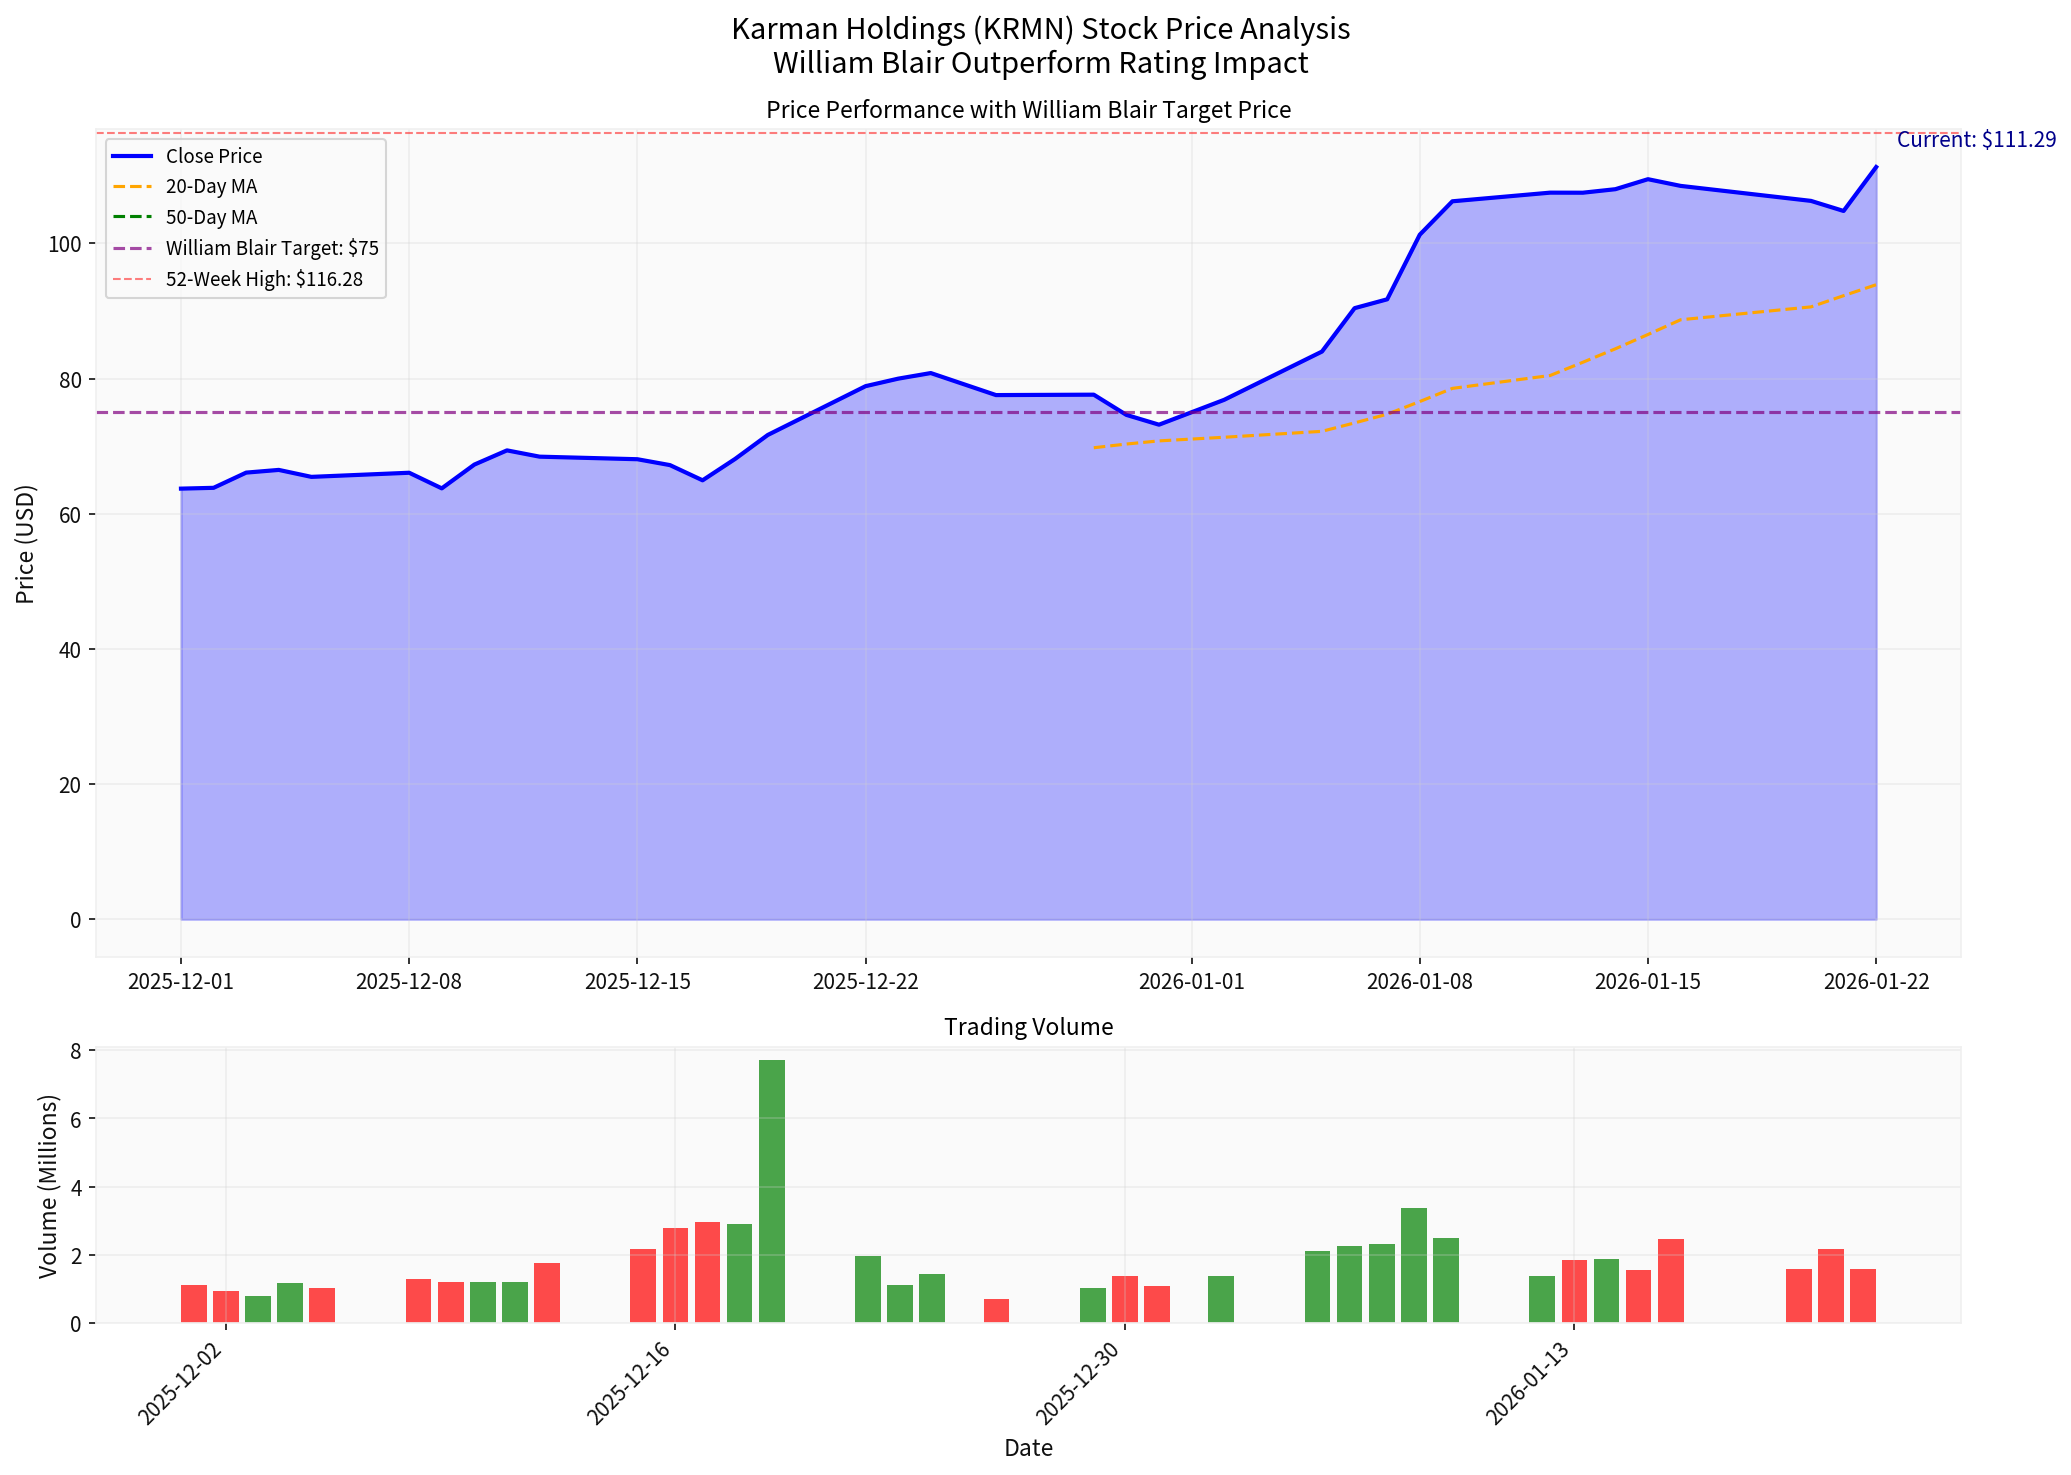Click the Volume (Millions) axis label
Screen dimensions: 2071x1475
(47, 1186)
